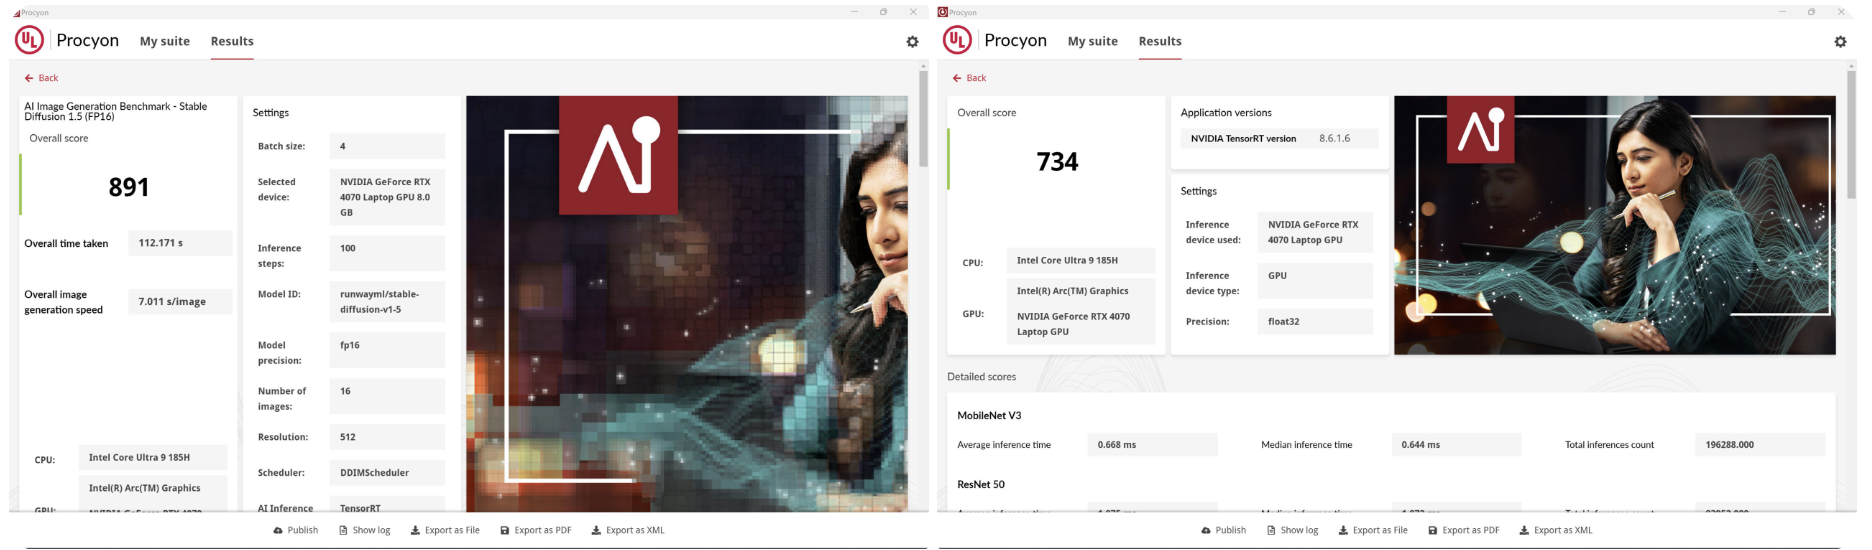Export as PDF in right window
Image resolution: width=1872 pixels, height=550 pixels.
(1464, 530)
